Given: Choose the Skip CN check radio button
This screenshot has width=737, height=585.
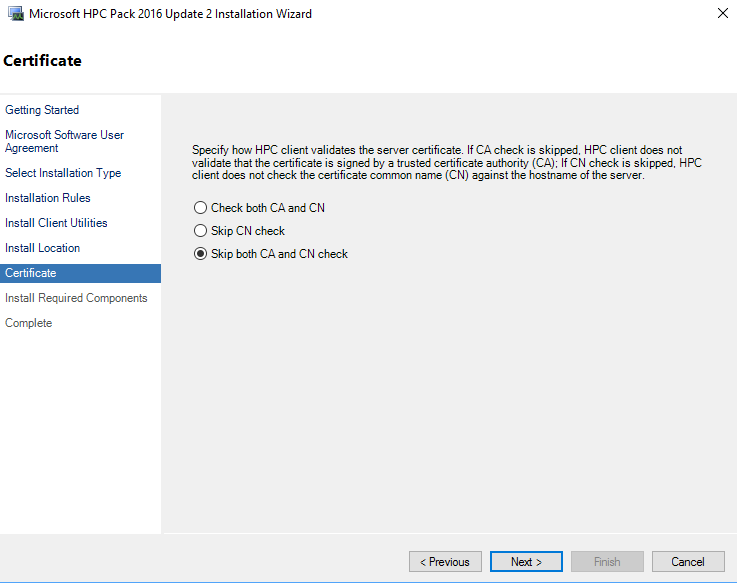Looking at the screenshot, I should tap(200, 231).
